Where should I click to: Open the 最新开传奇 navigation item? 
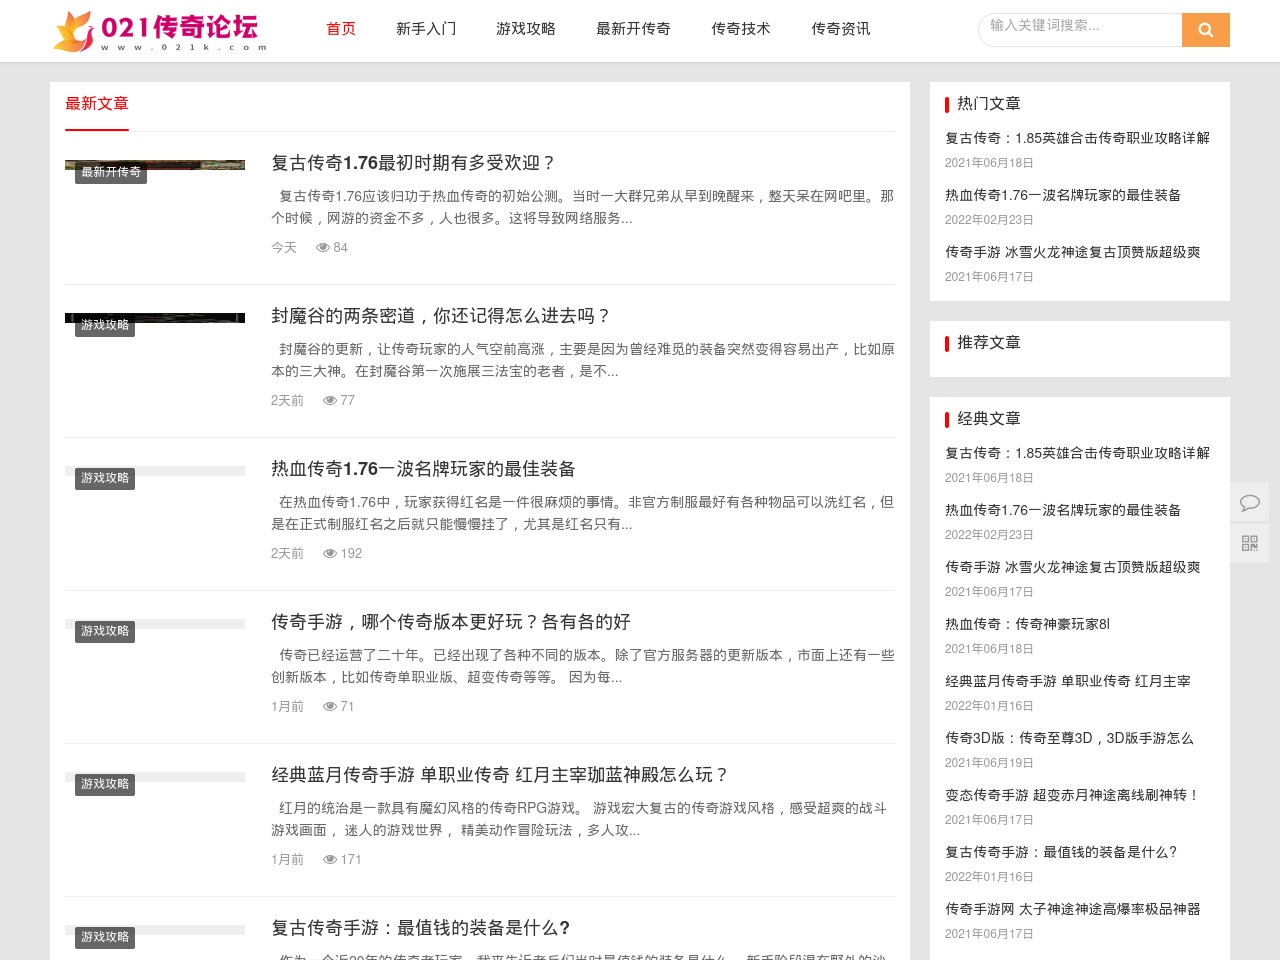pos(633,29)
